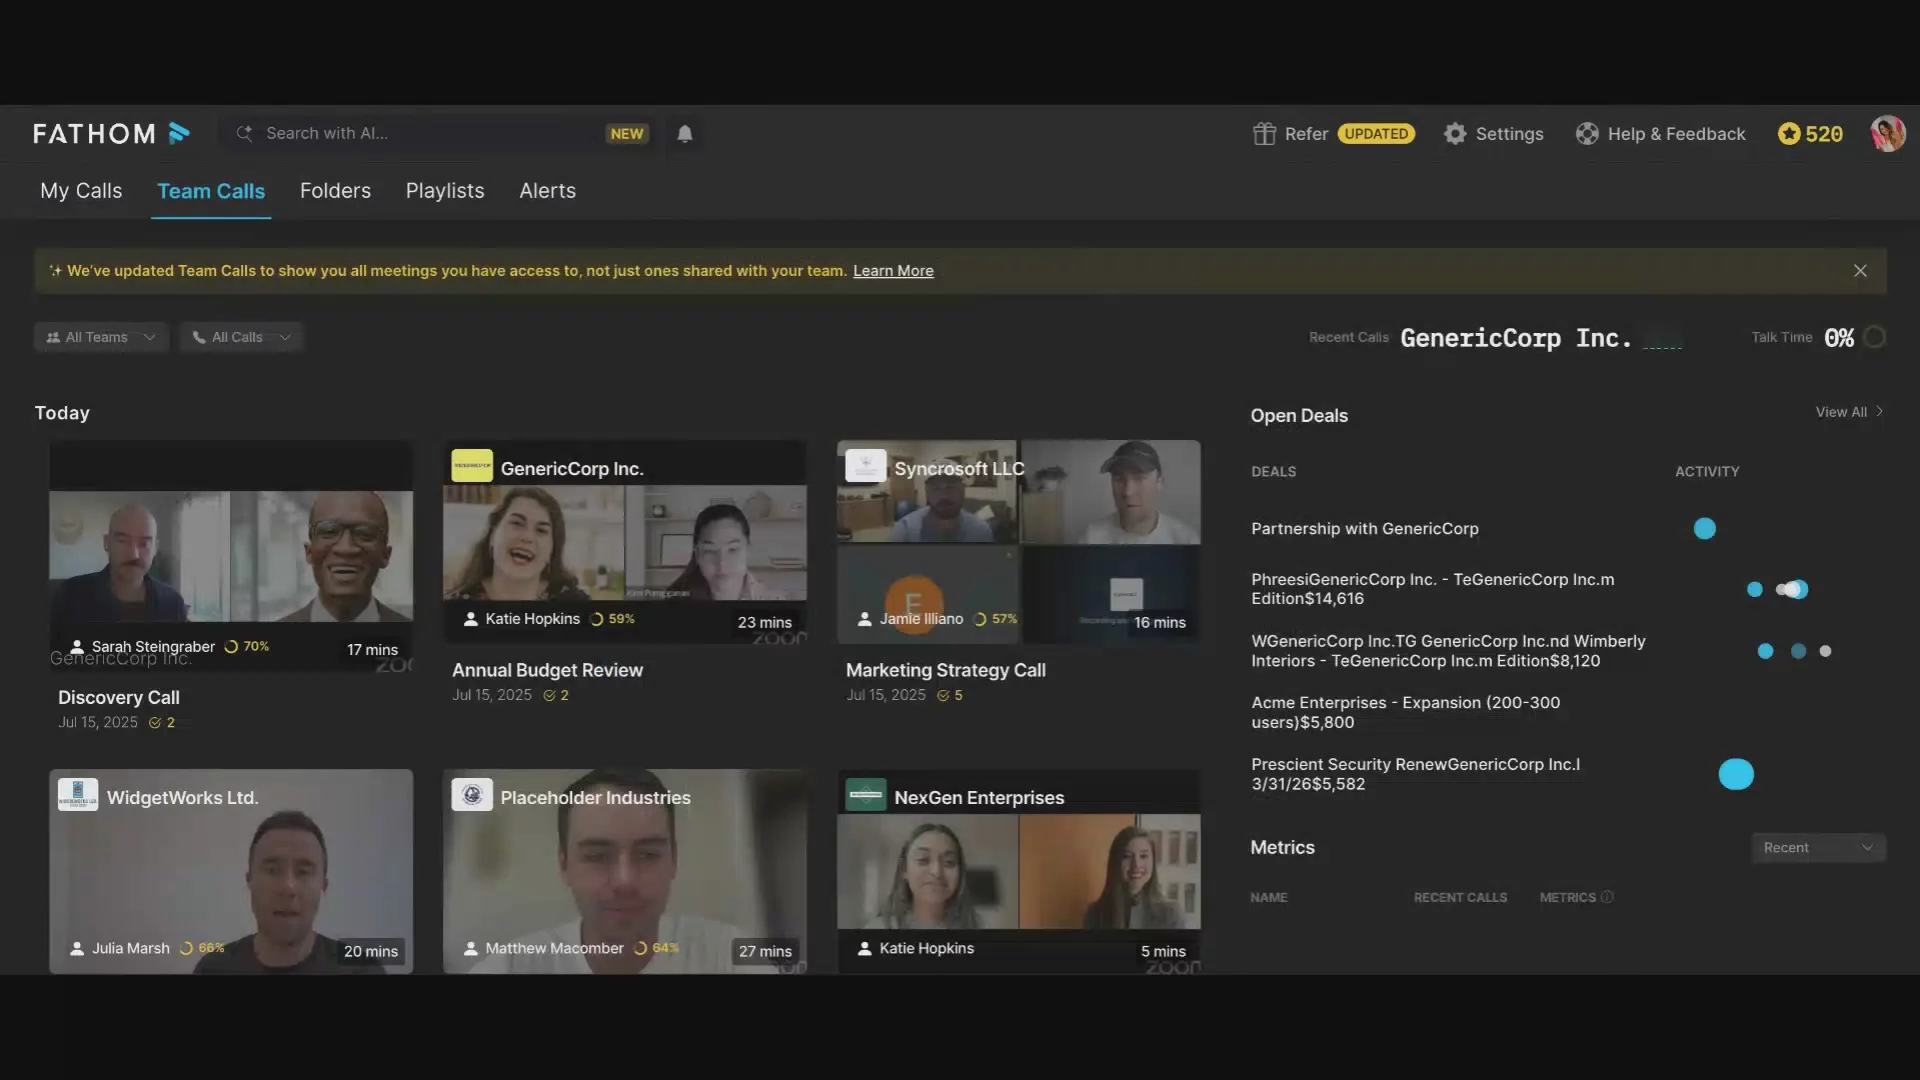Open the Metrics Recent dropdown
Screen dimensions: 1920x1080
[x=1818, y=848]
